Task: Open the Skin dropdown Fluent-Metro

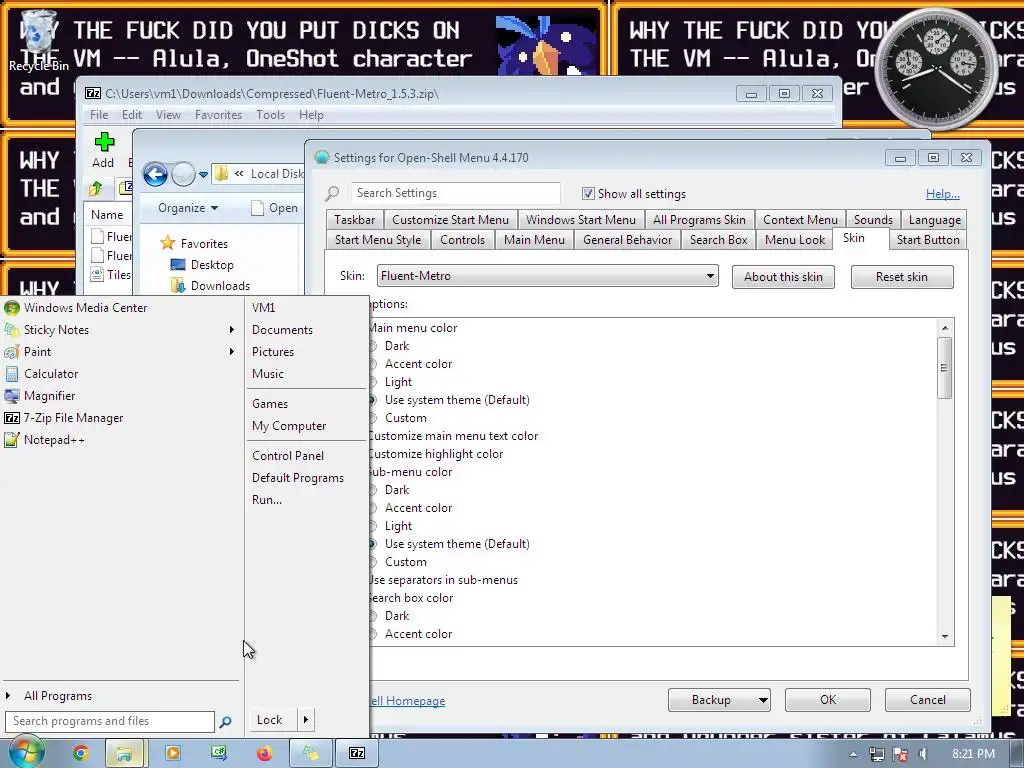Action: pyautogui.click(x=547, y=276)
